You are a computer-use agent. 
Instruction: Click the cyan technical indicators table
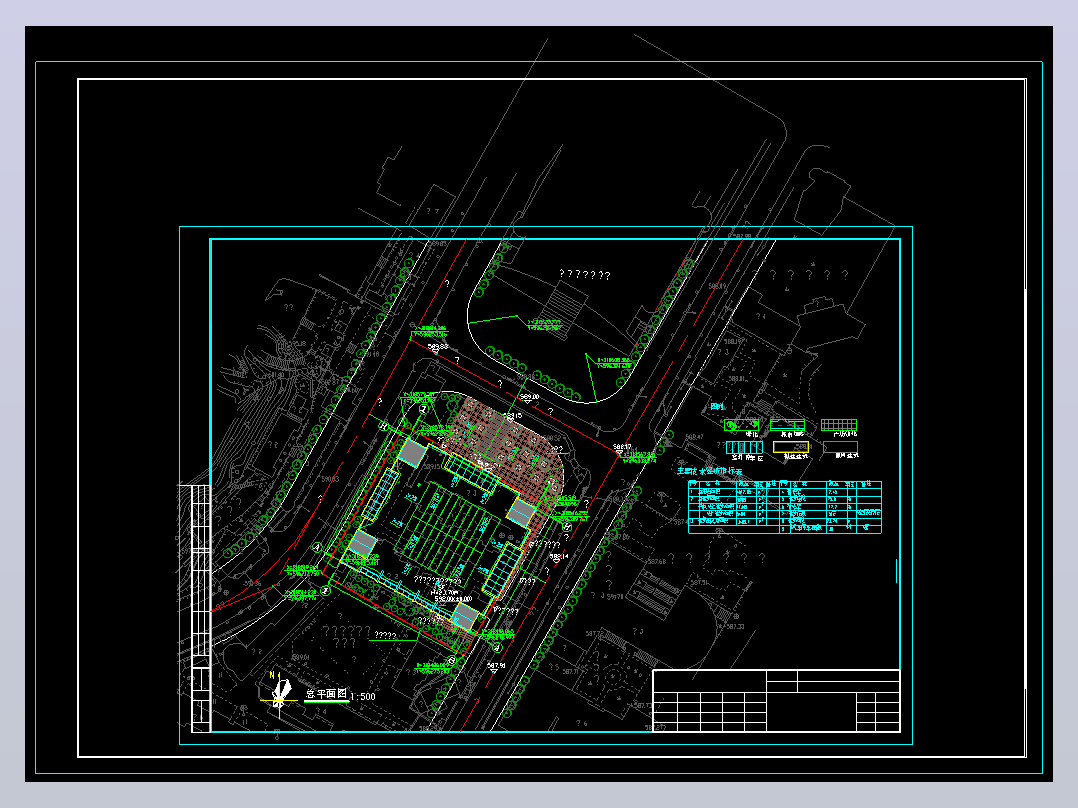pyautogui.click(x=784, y=507)
